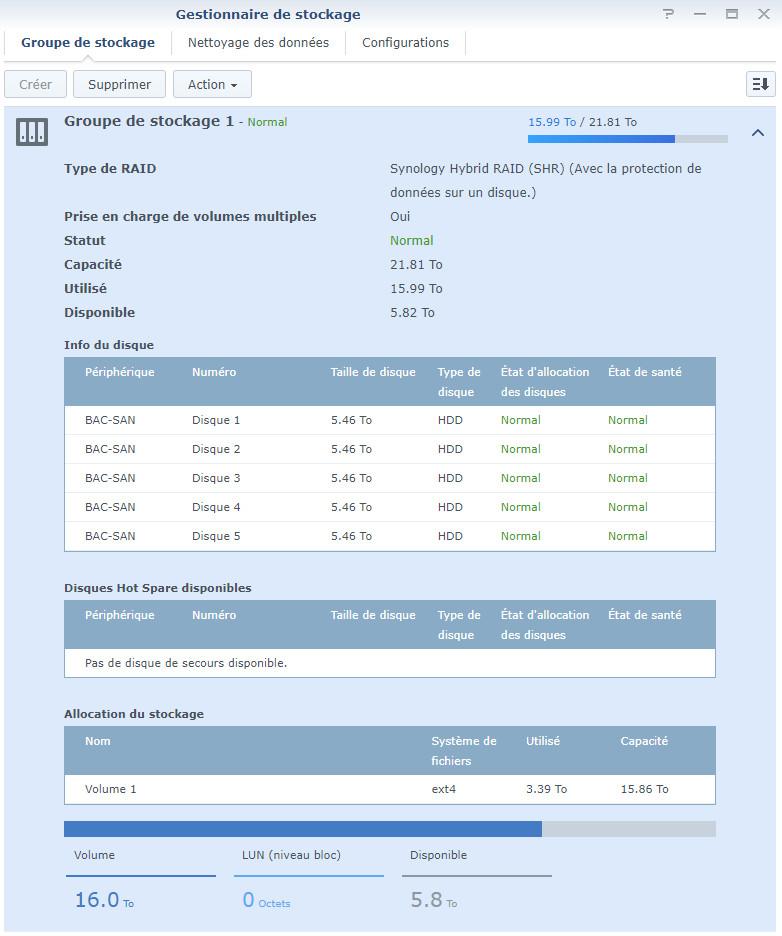Image resolution: width=782 pixels, height=936 pixels.
Task: Select the Disque 5 row
Action: click(389, 536)
